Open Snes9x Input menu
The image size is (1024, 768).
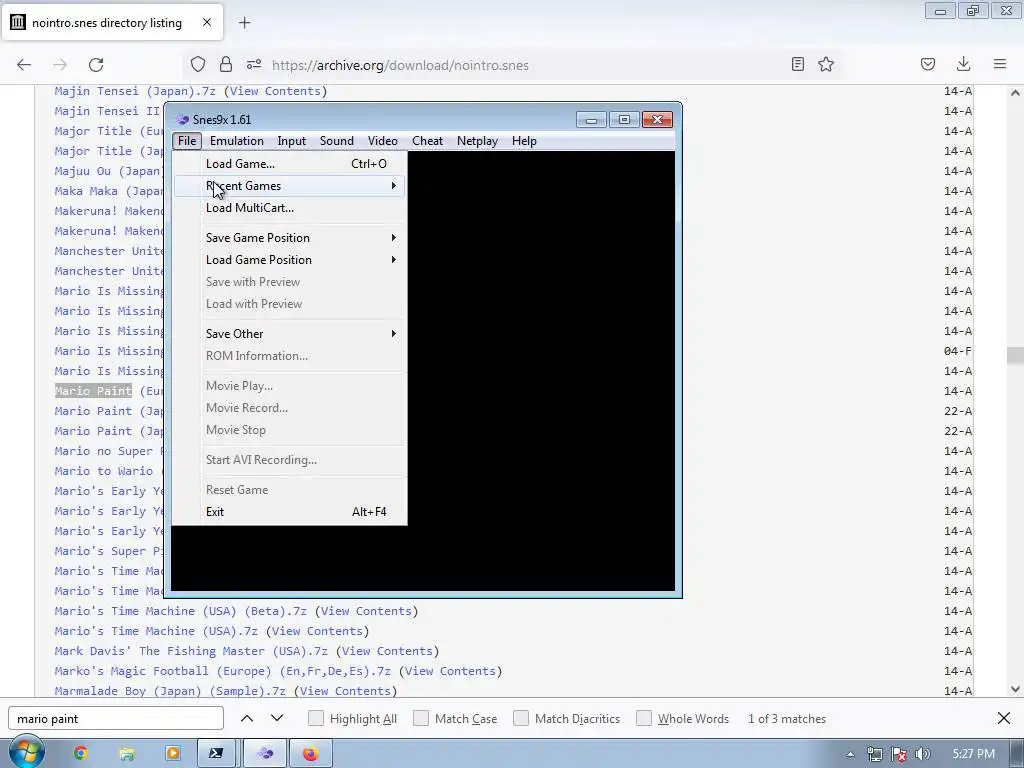[291, 141]
